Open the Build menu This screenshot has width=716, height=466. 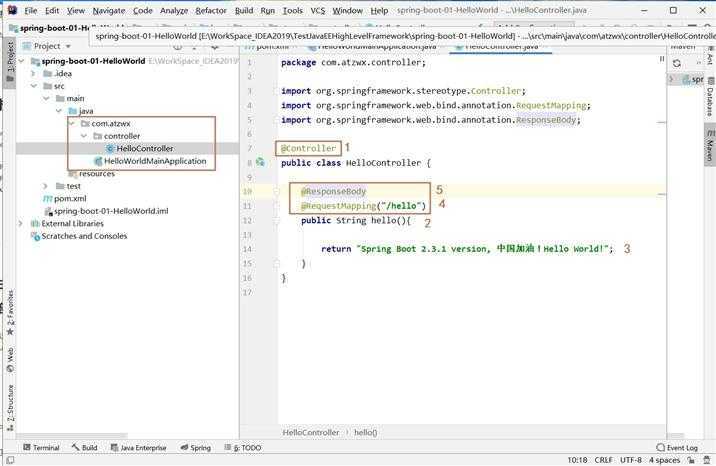point(244,10)
